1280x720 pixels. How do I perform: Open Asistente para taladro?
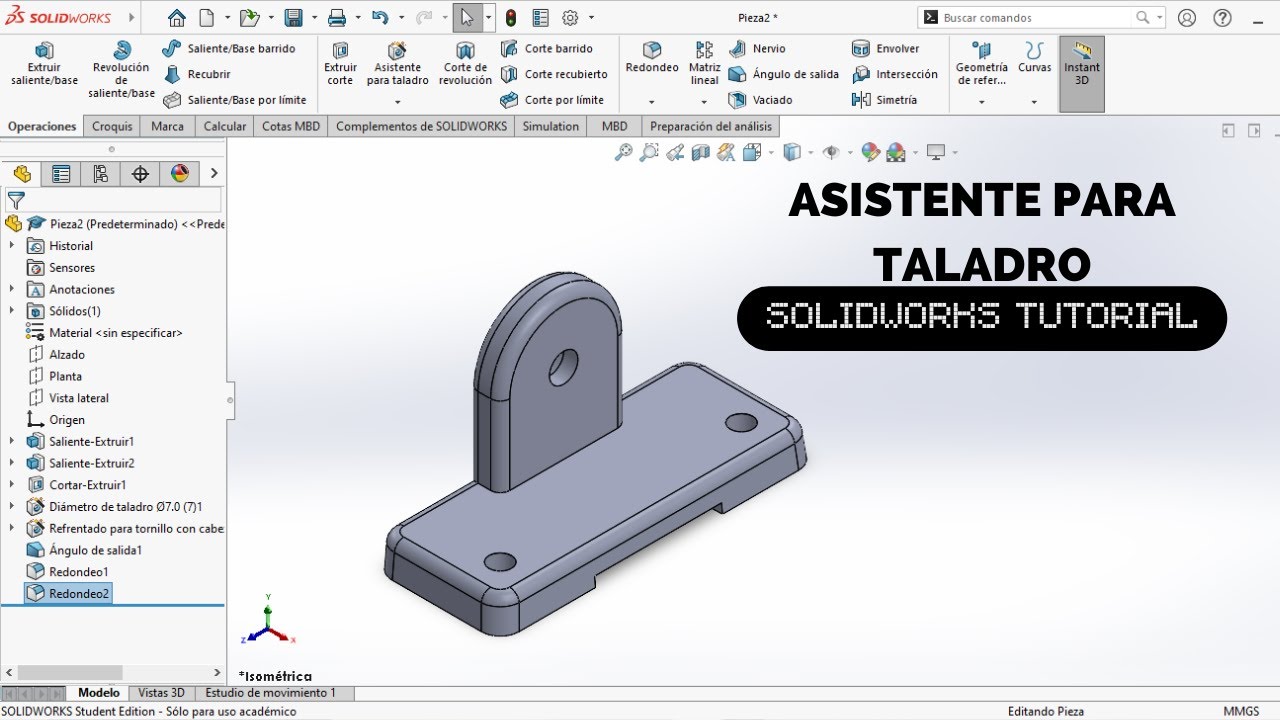[x=397, y=64]
